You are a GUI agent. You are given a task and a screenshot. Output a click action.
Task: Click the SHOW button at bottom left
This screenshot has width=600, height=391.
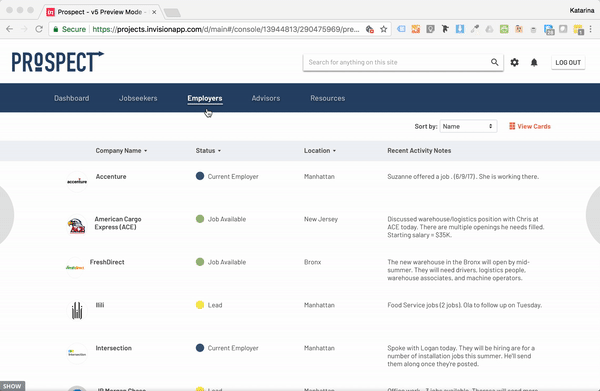(12, 386)
